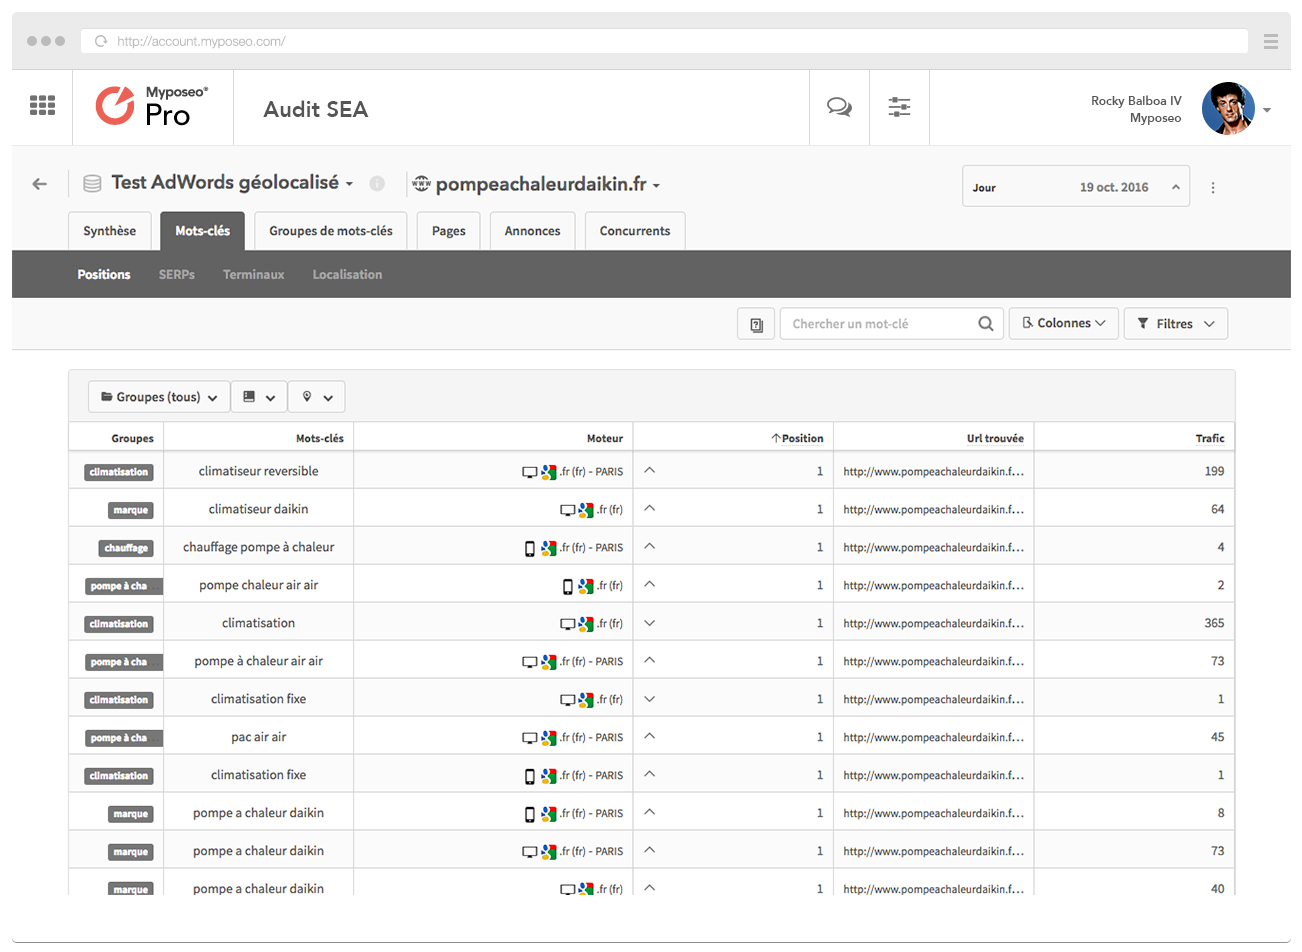Image resolution: width=1302 pixels, height=952 pixels.
Task: Sort by the Moteur column header
Action: pos(605,438)
